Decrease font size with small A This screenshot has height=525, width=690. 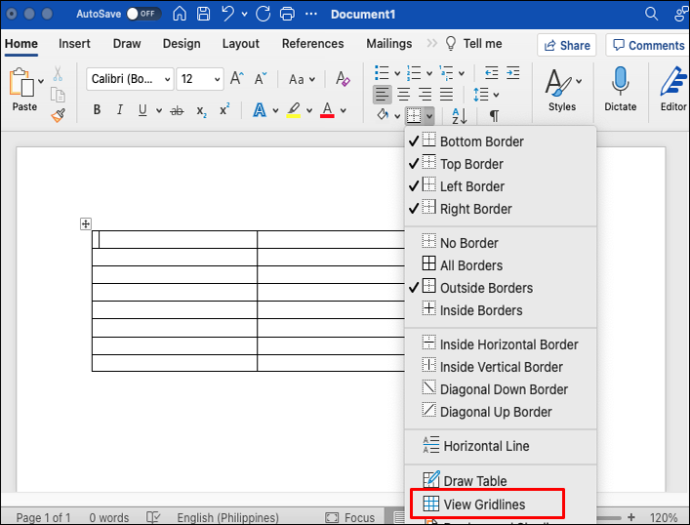coord(261,79)
